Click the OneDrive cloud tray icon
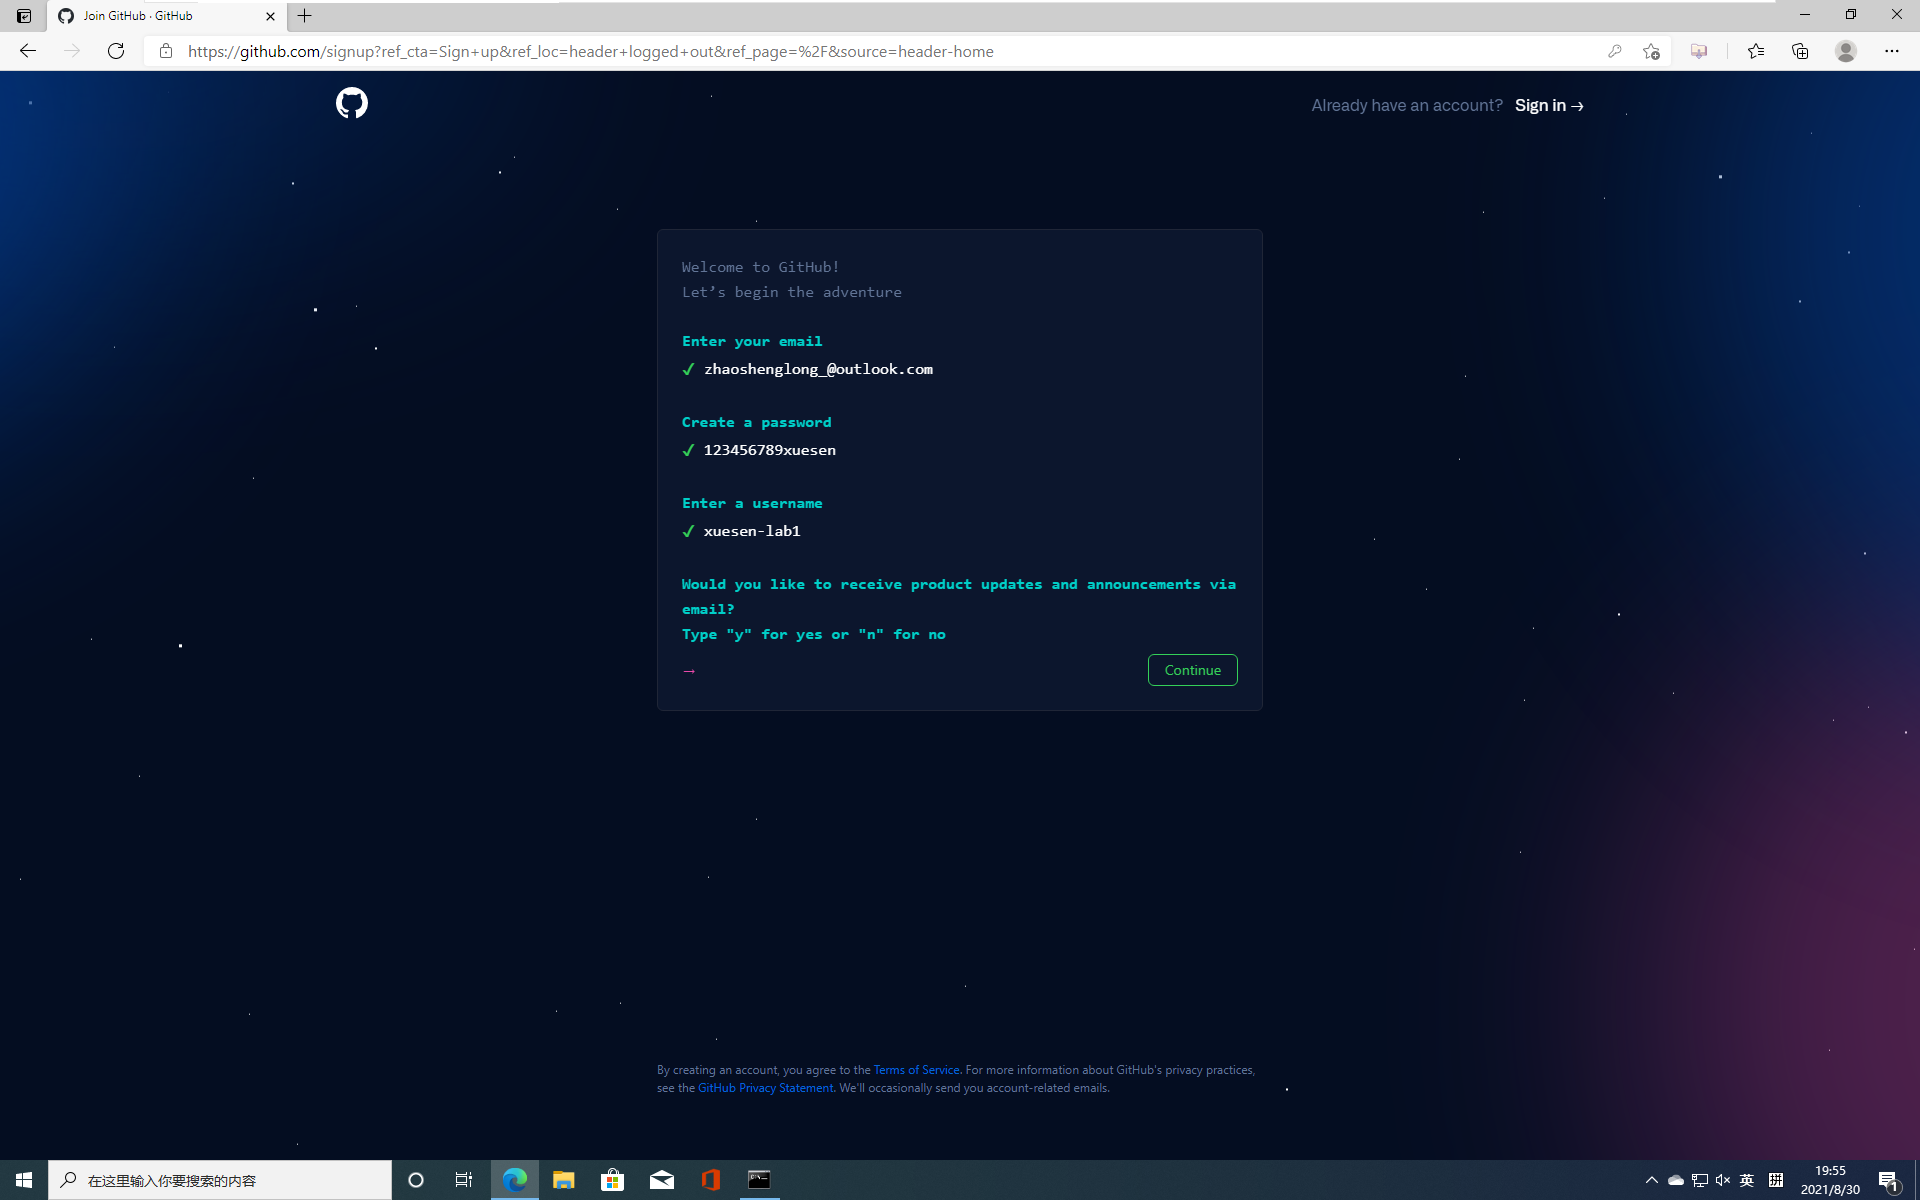Viewport: 1920px width, 1200px height. point(1676,1180)
